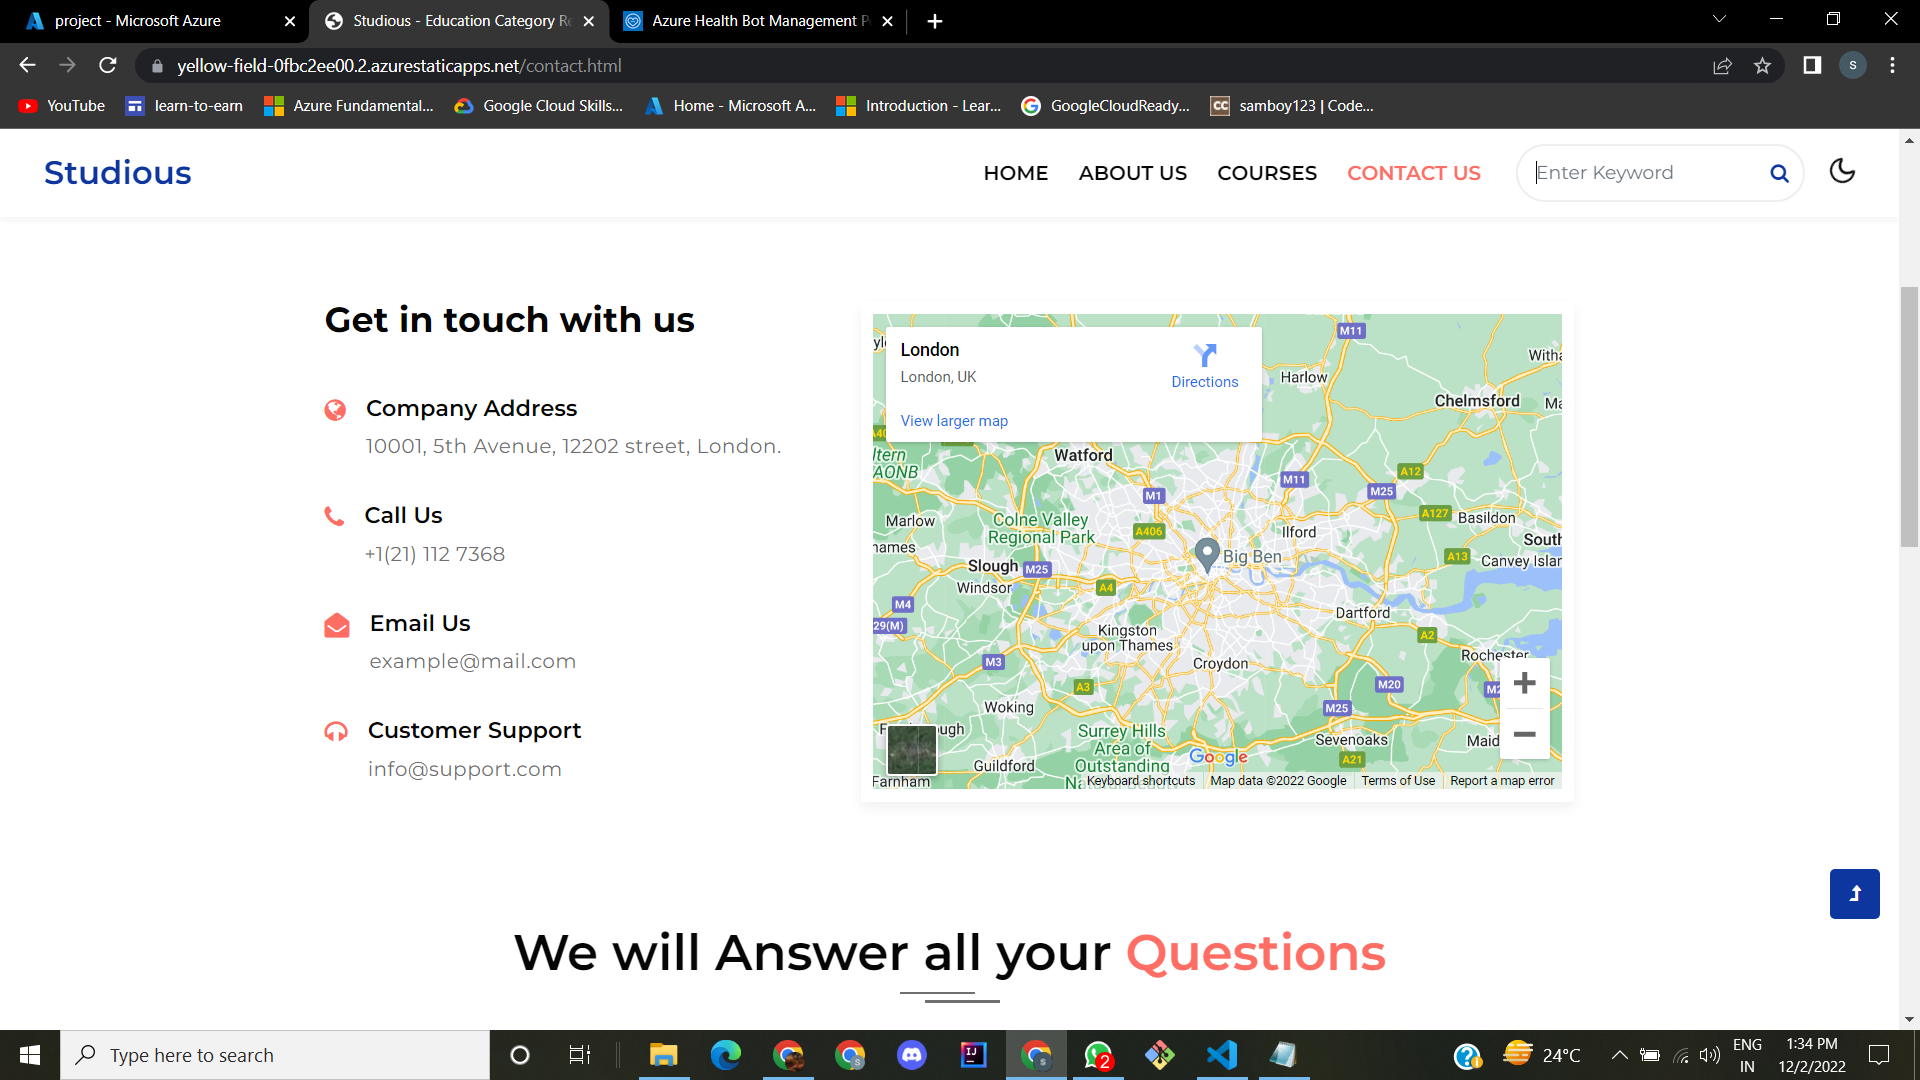Launch IntelliJ IDEA from the taskbar
The image size is (1920, 1080).
tap(971, 1054)
